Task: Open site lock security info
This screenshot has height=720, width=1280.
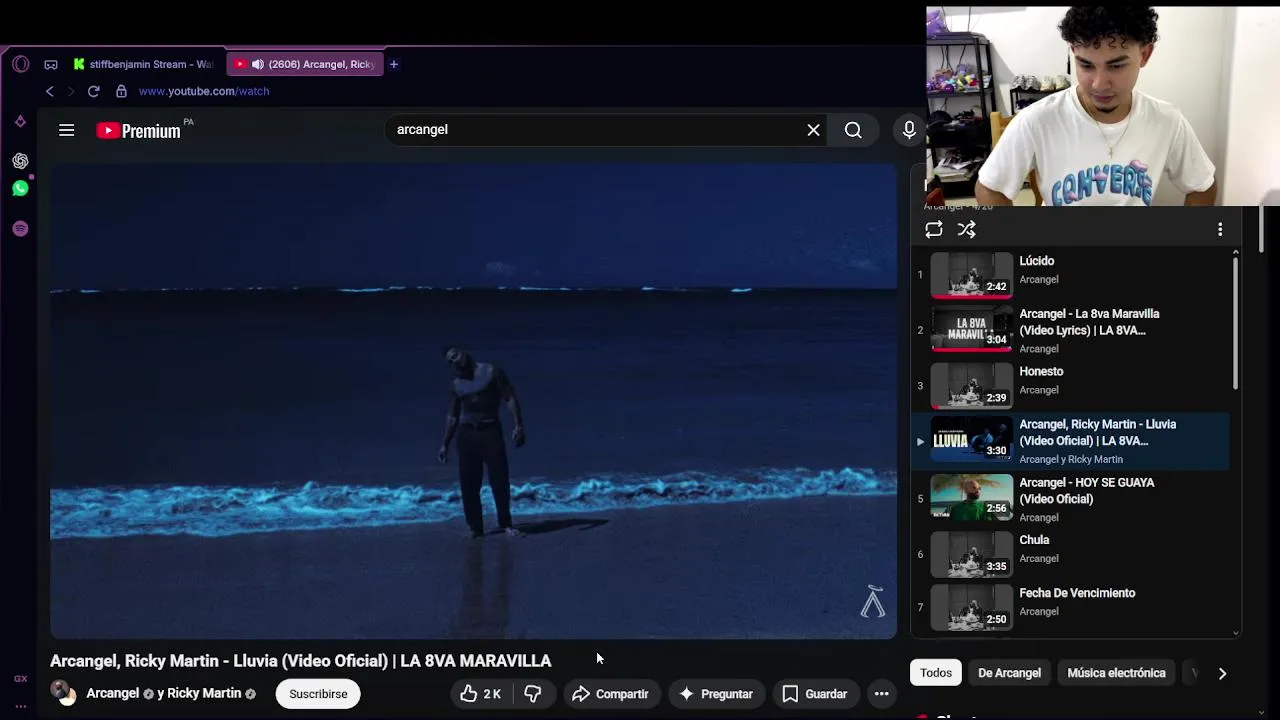Action: tap(121, 91)
